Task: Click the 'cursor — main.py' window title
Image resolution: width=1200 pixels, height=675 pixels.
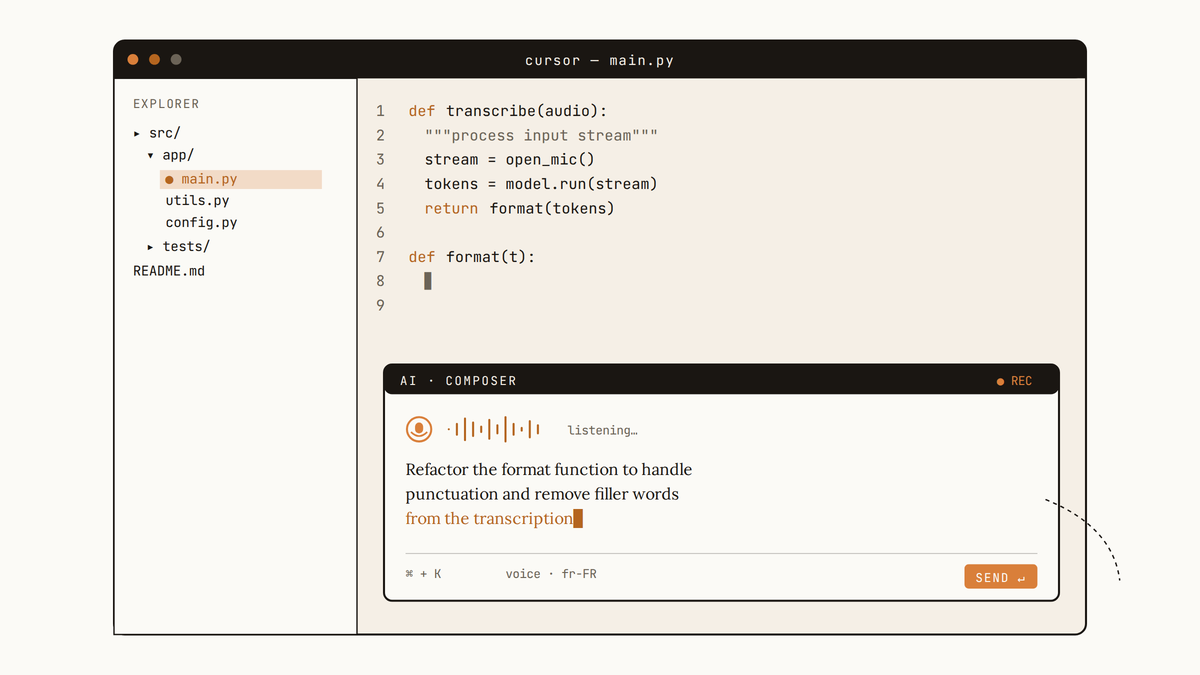Action: [x=599, y=61]
